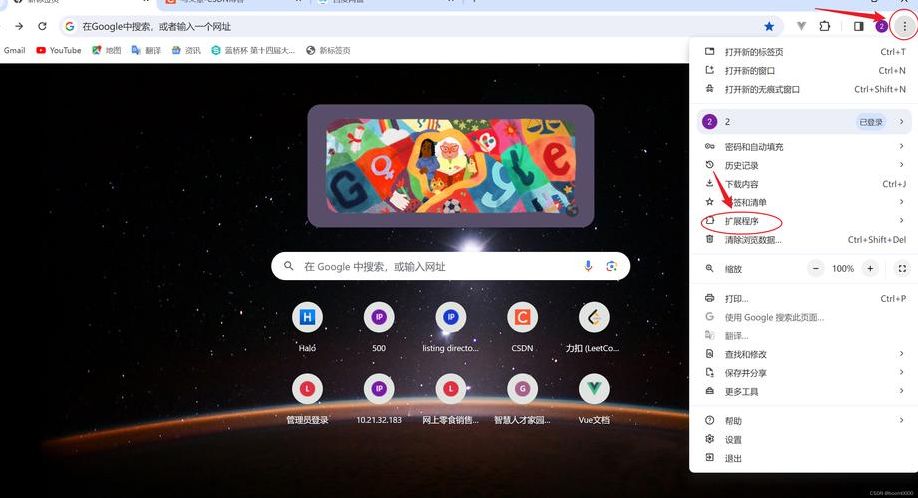Image resolution: width=918 pixels, height=498 pixels.
Task: Select 清除浏览数据 menu item
Action: (805, 240)
